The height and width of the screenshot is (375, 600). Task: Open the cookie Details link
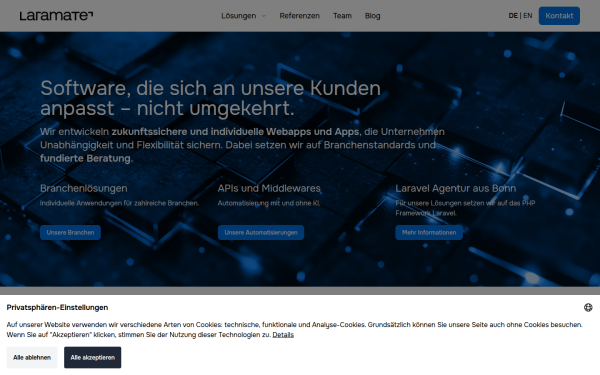283,335
